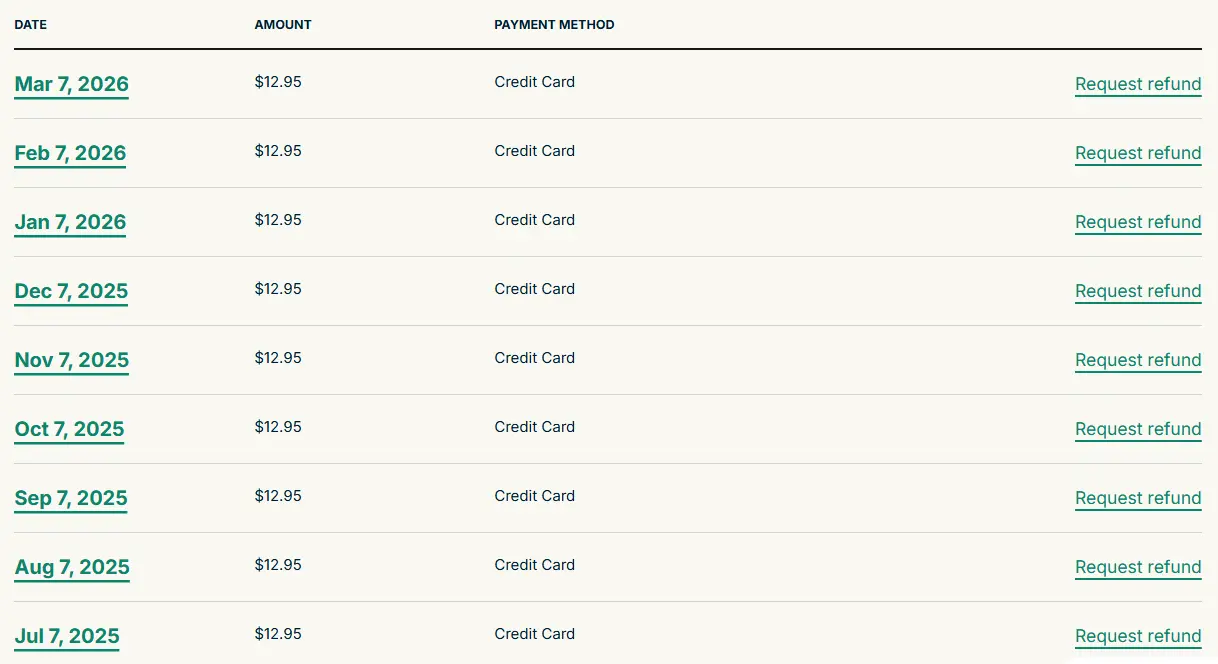
Task: Request refund for Oct 7, 2025 charge
Action: pos(1138,430)
